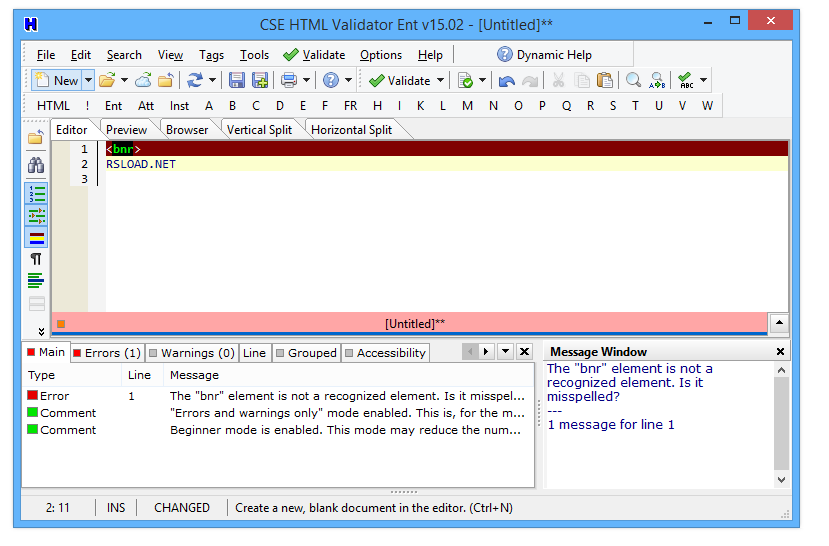Select the Errors (1) results tab
829x546 pixels.
[x=107, y=353]
